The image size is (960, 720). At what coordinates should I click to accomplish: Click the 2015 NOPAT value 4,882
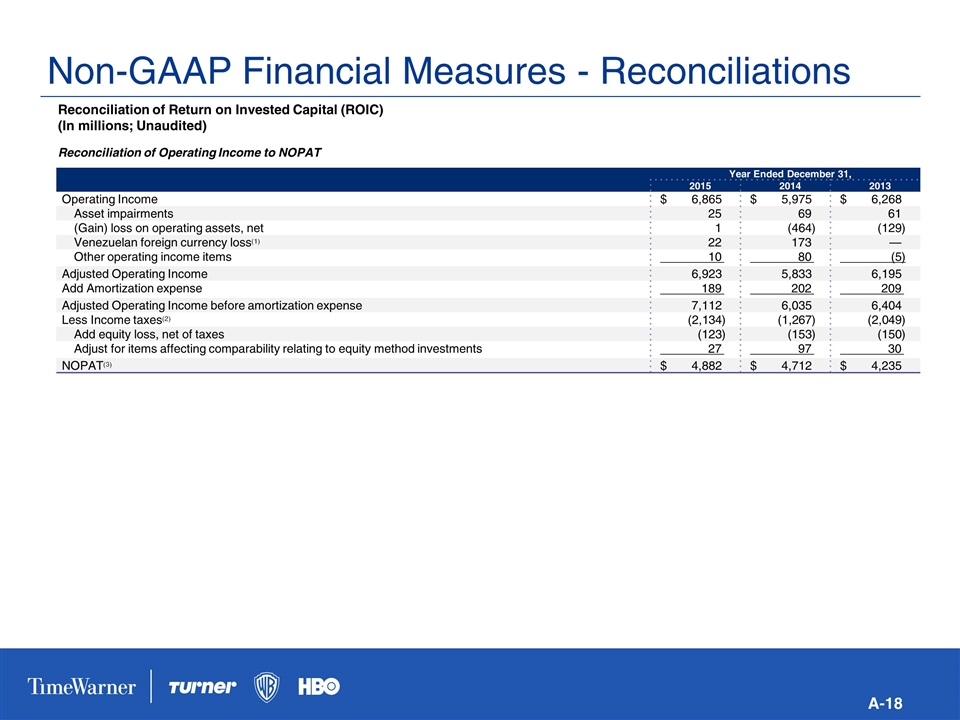tap(702, 366)
